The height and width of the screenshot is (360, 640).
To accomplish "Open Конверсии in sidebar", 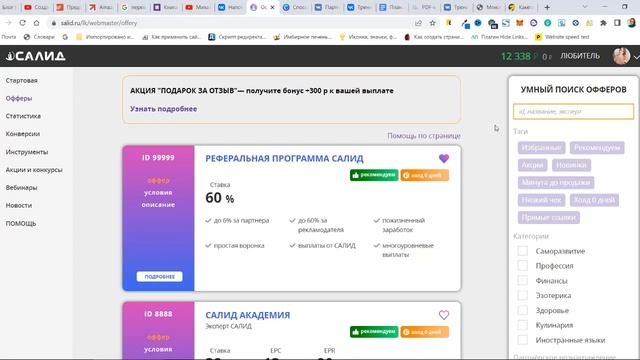I will click(x=23, y=134).
